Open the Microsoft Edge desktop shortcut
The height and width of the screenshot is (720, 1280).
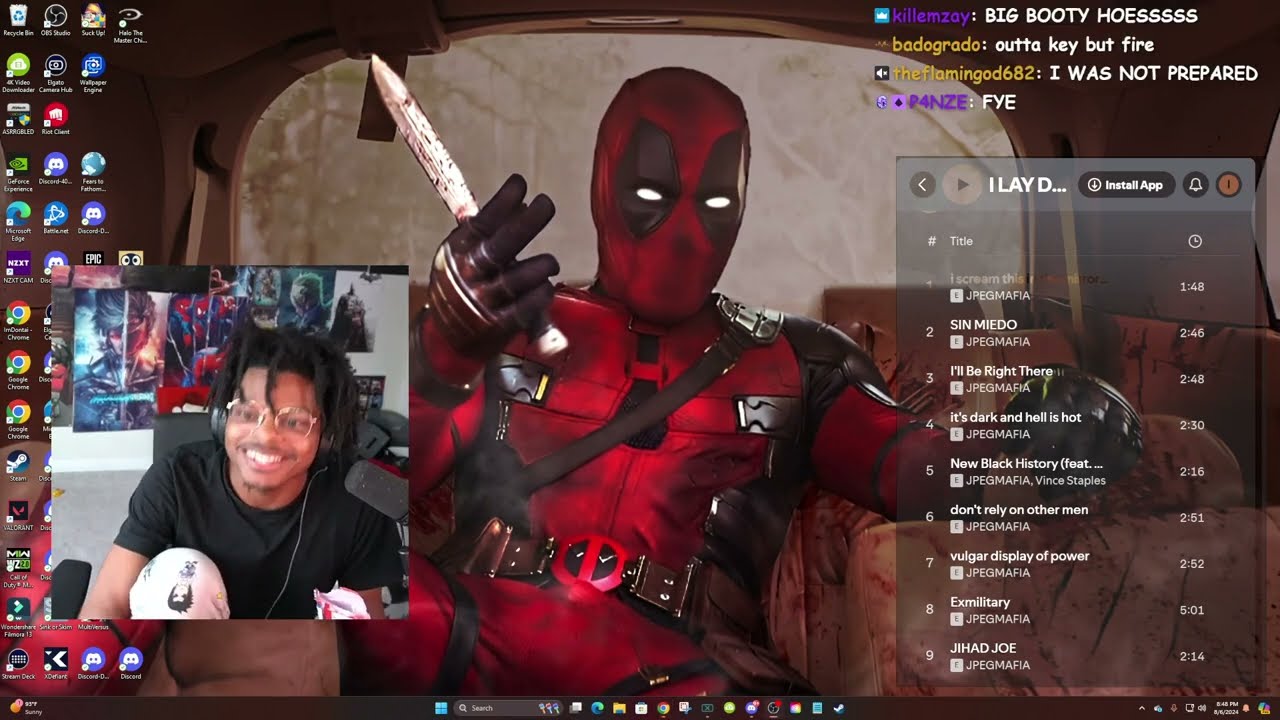click(x=18, y=221)
